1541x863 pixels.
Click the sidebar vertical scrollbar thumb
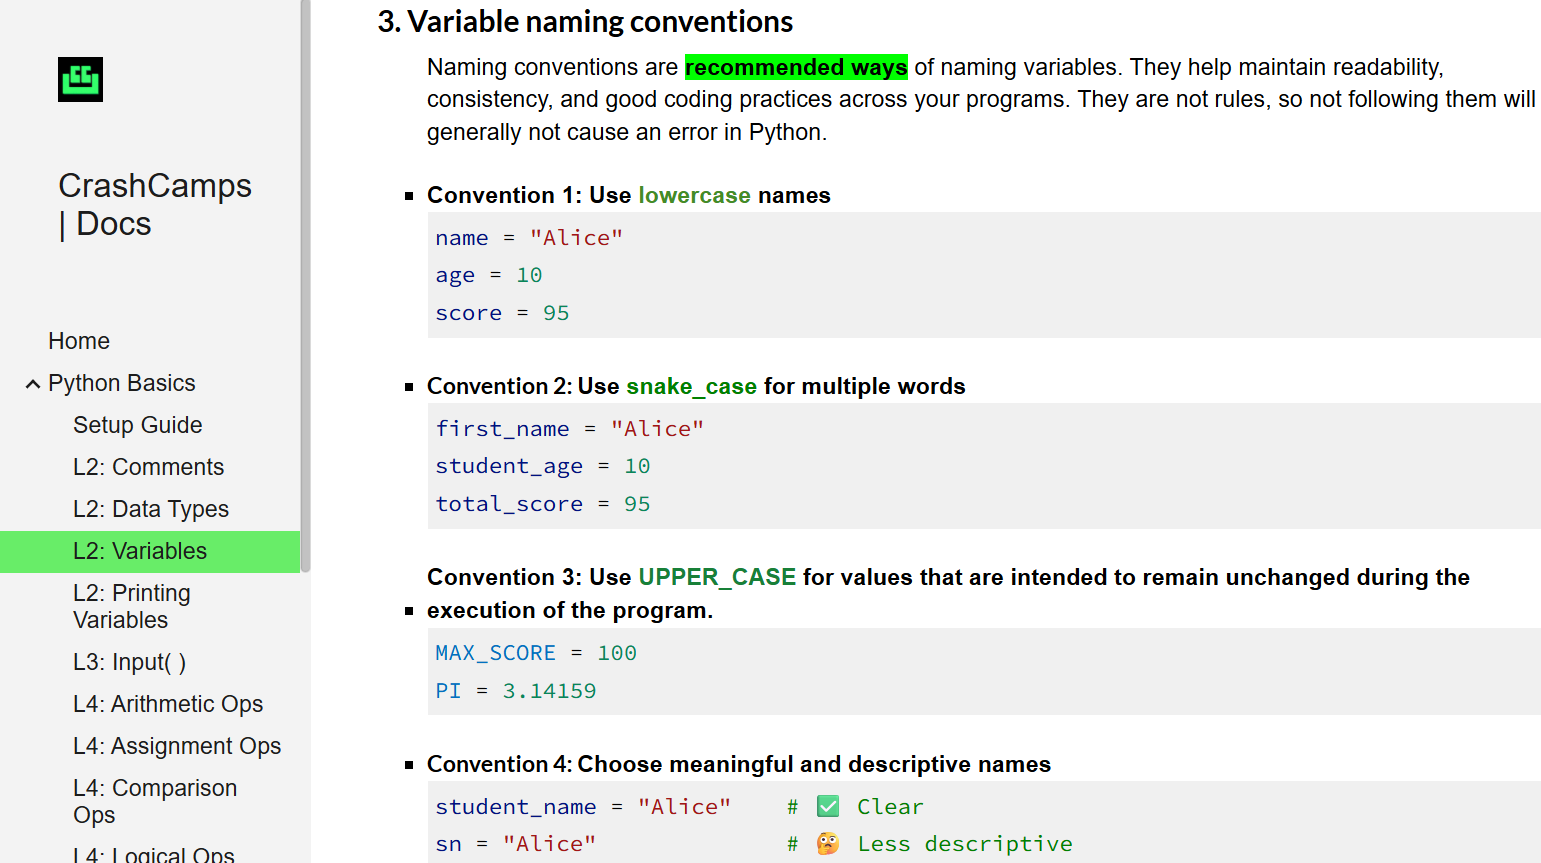(x=305, y=285)
